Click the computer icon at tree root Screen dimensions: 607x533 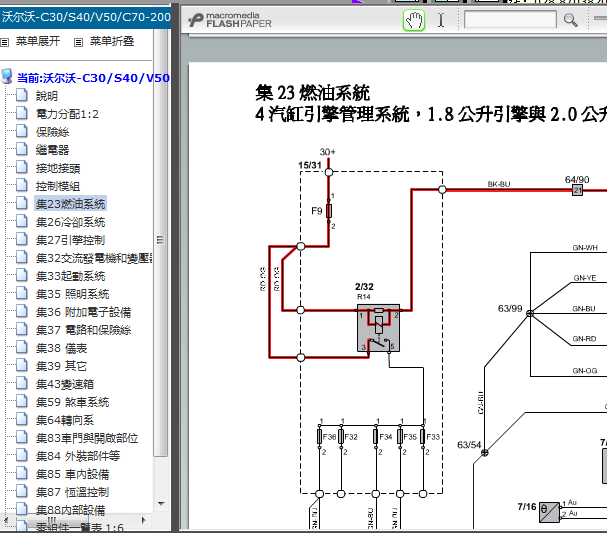[x=7, y=76]
